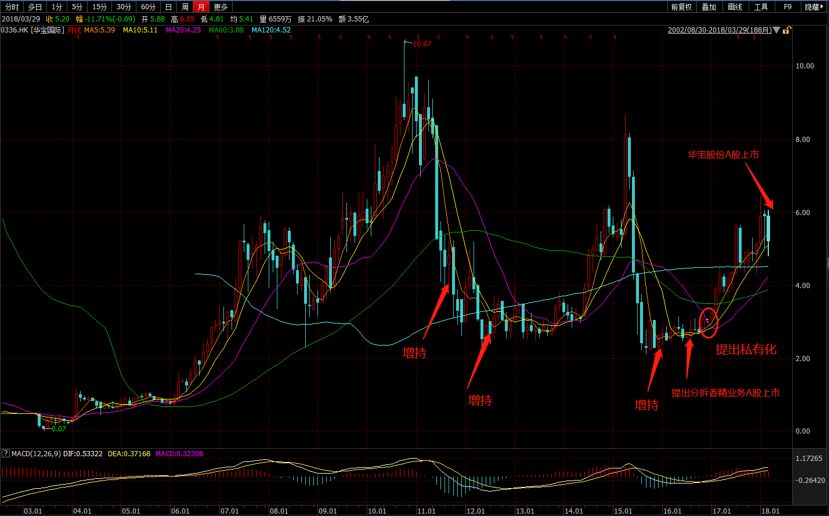This screenshot has width=829, height=516.
Task: Click the F9 button
Action: (x=787, y=7)
